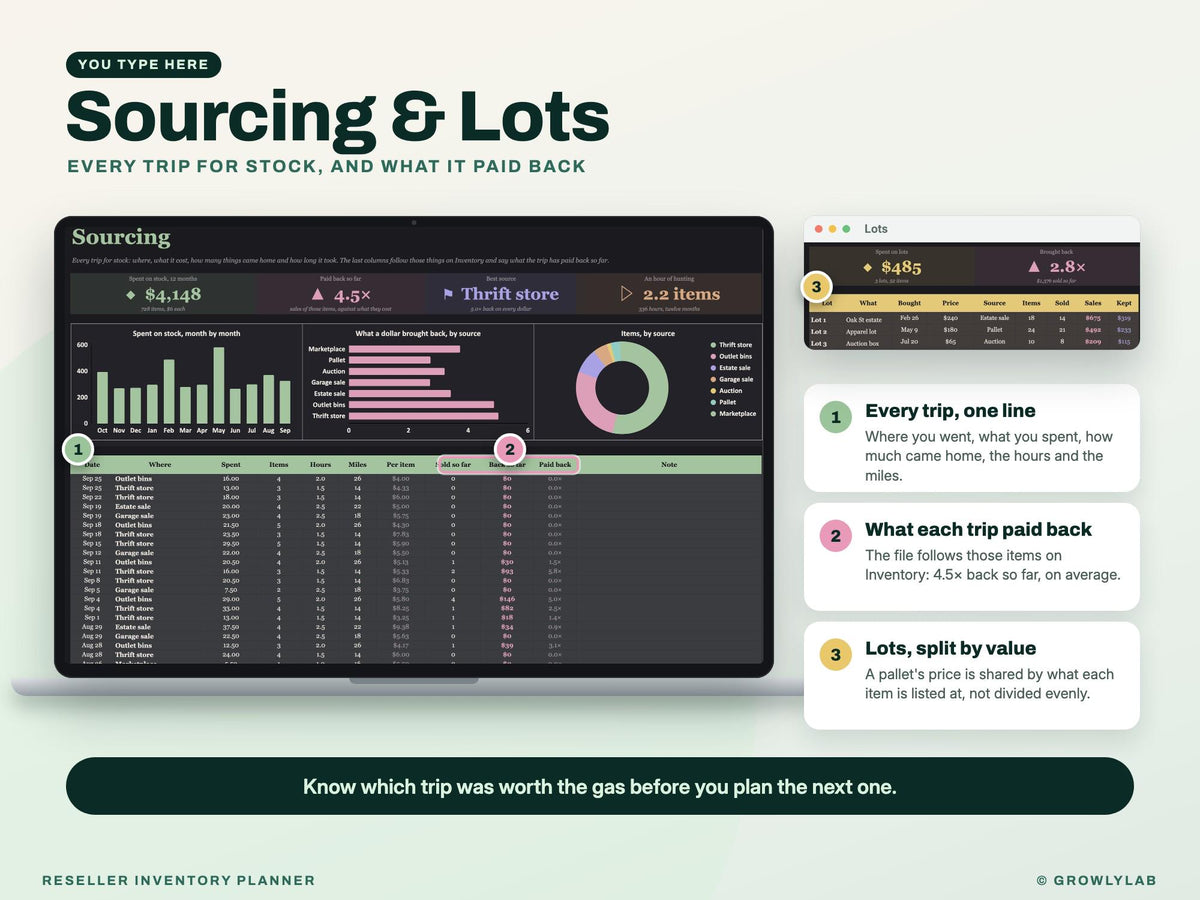The height and width of the screenshot is (900, 1200).
Task: Click the Sourcing sheet title
Action: tap(121, 238)
